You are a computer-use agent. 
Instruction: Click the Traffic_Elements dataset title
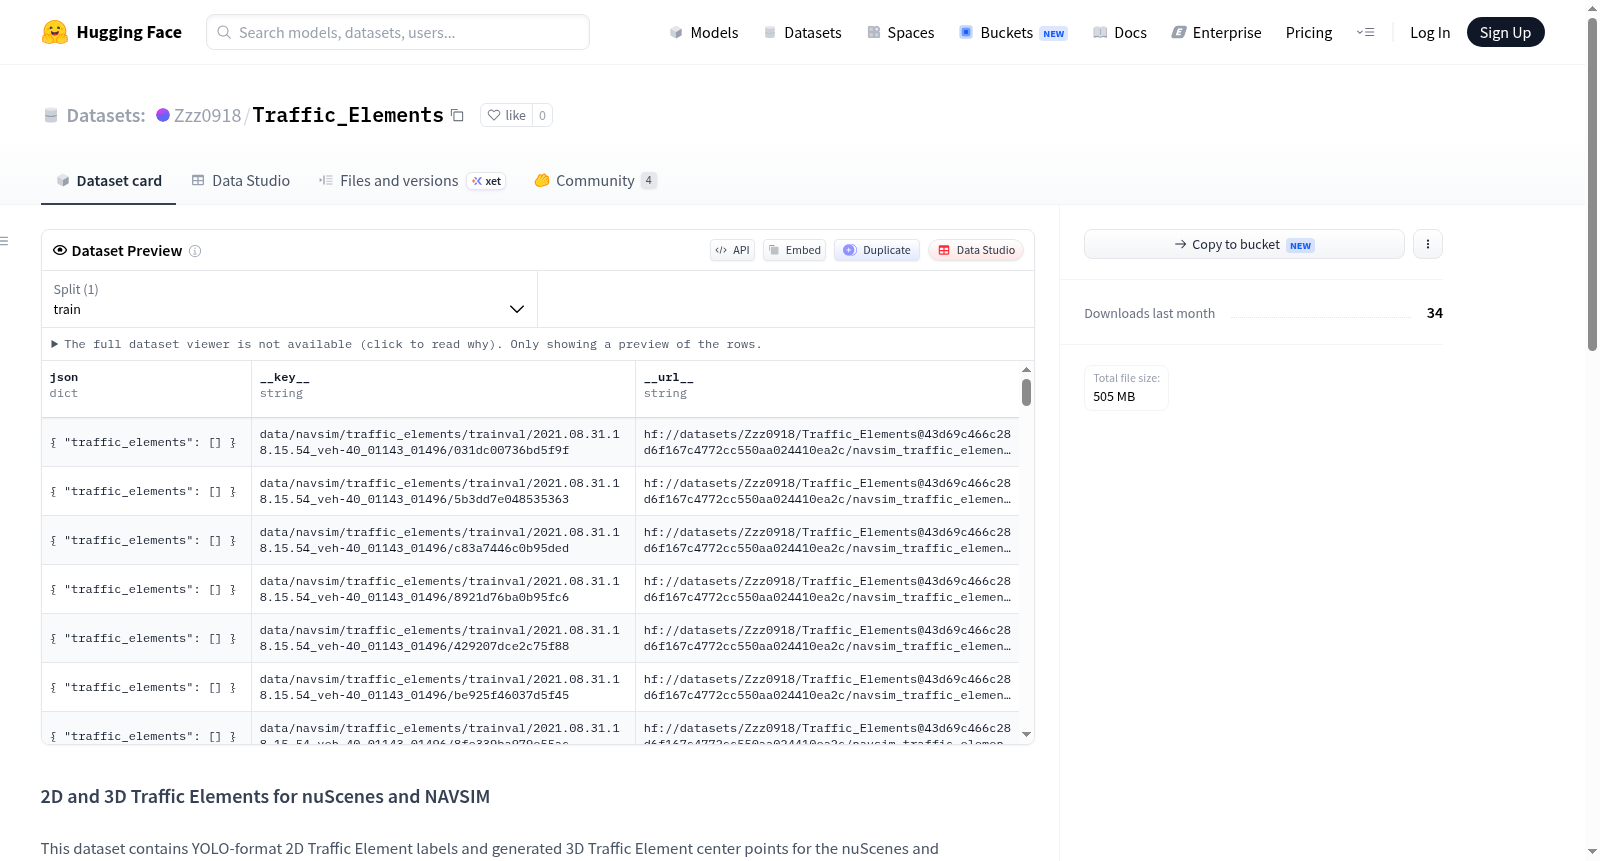coord(348,115)
